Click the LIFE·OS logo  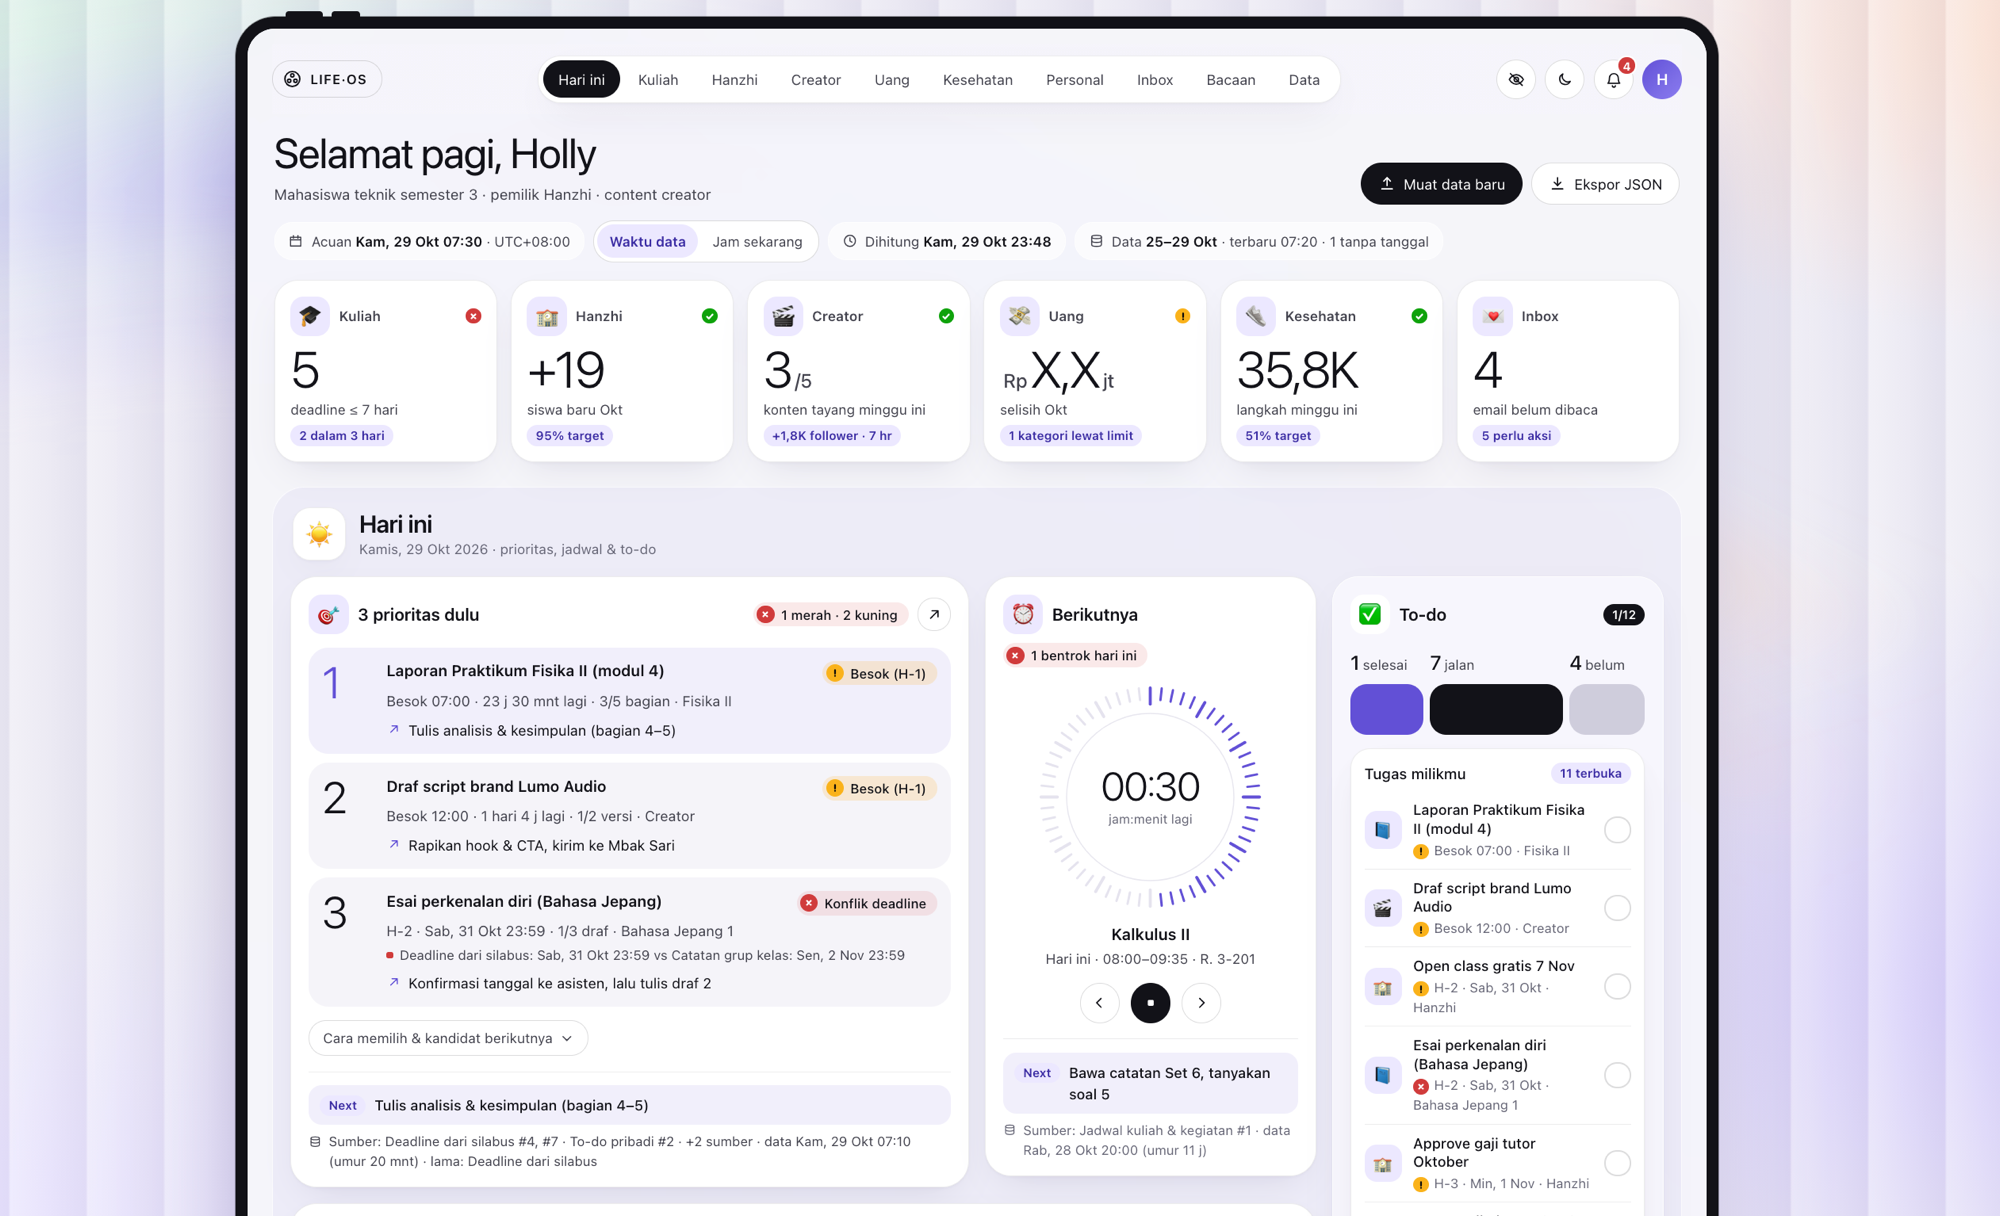pyautogui.click(x=327, y=79)
